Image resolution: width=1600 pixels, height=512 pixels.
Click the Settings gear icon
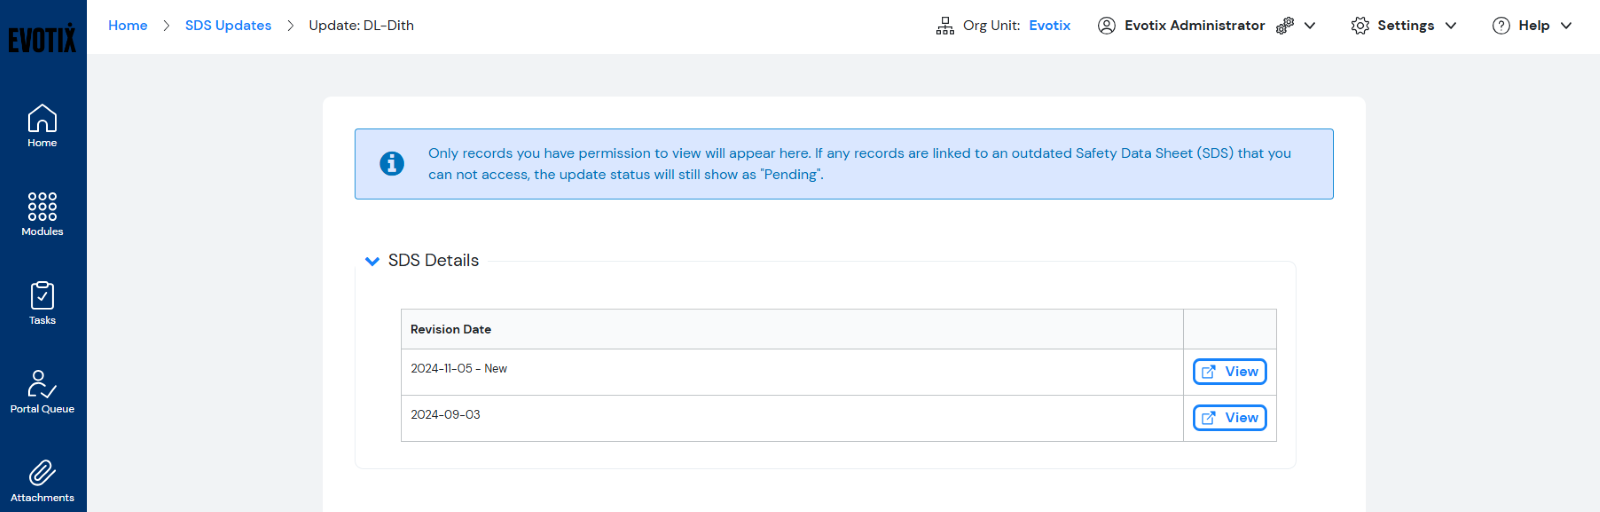click(x=1360, y=26)
